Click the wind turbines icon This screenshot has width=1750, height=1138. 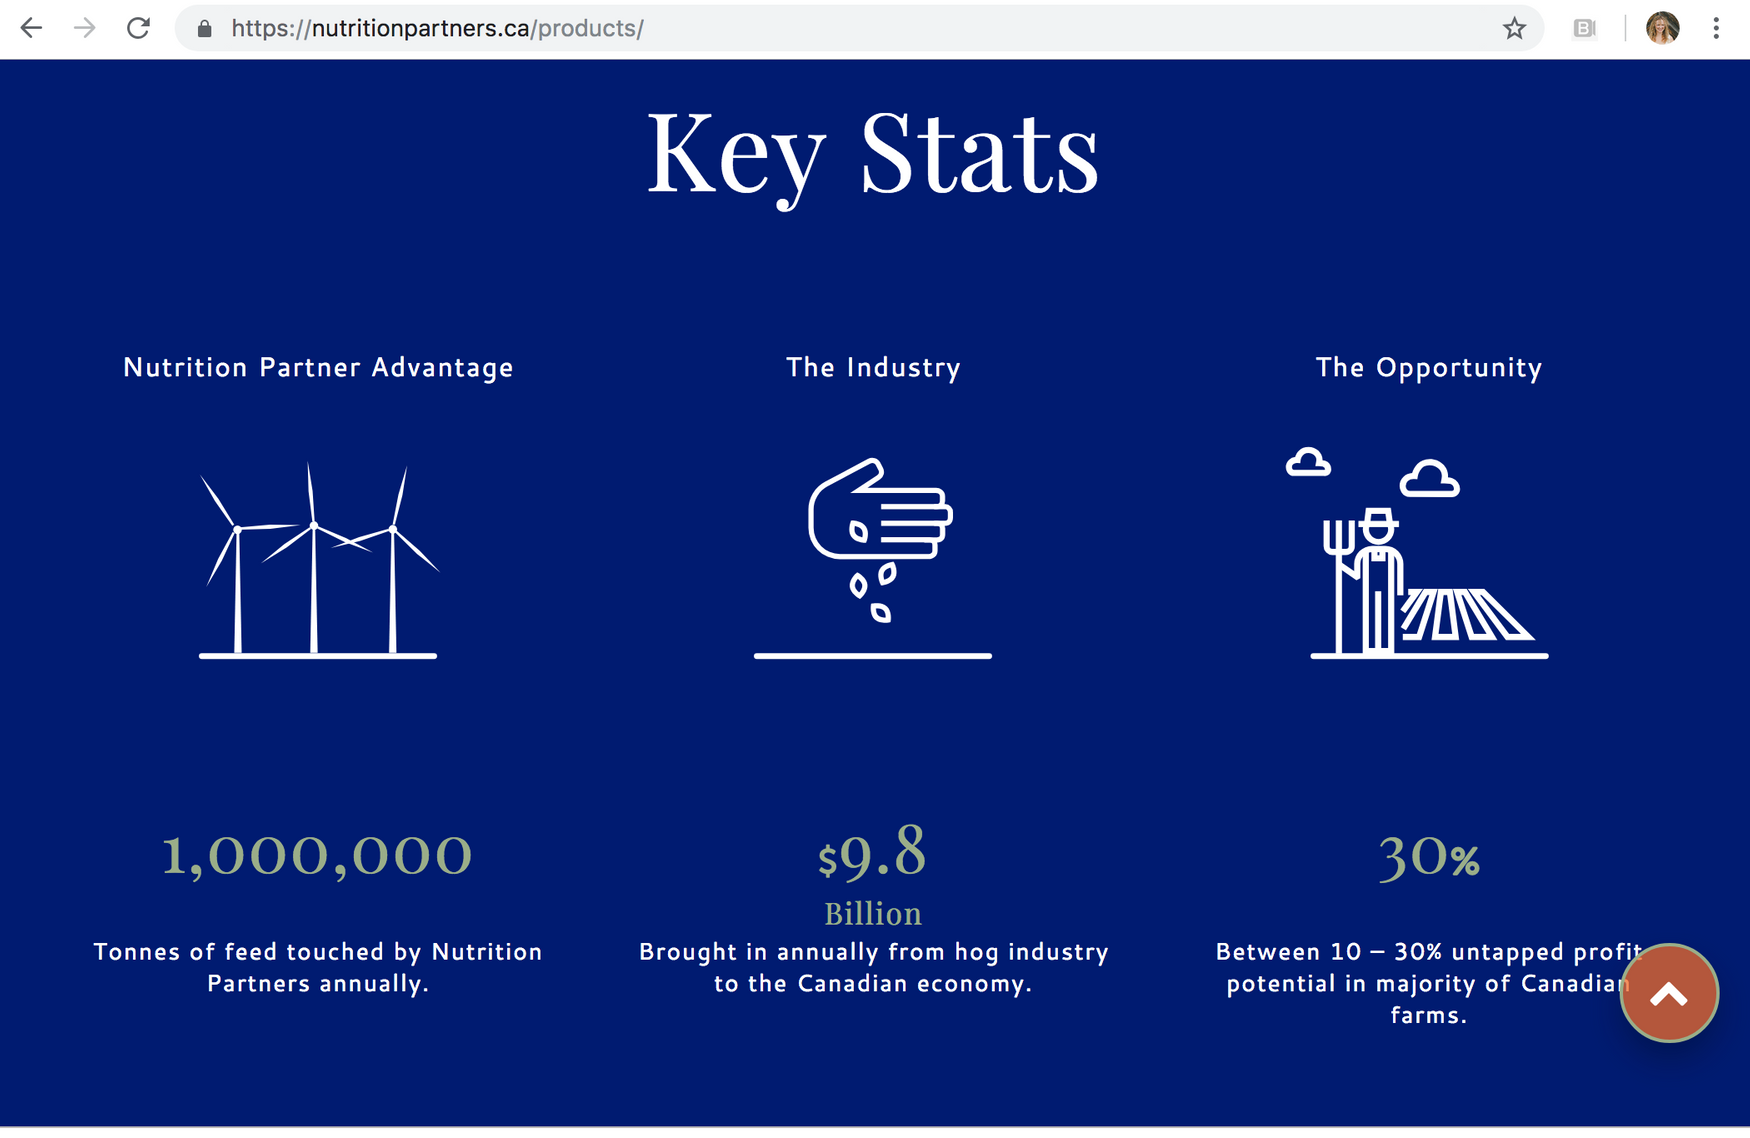pos(318,560)
